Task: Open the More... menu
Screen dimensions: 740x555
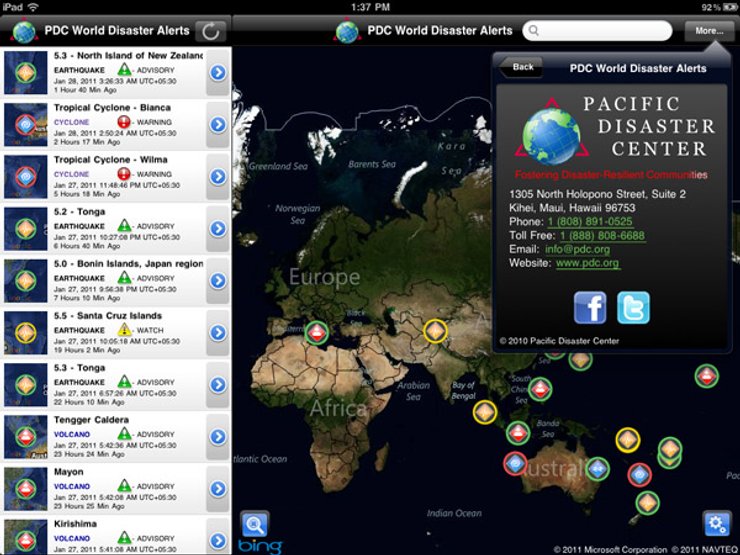Action: (x=709, y=31)
